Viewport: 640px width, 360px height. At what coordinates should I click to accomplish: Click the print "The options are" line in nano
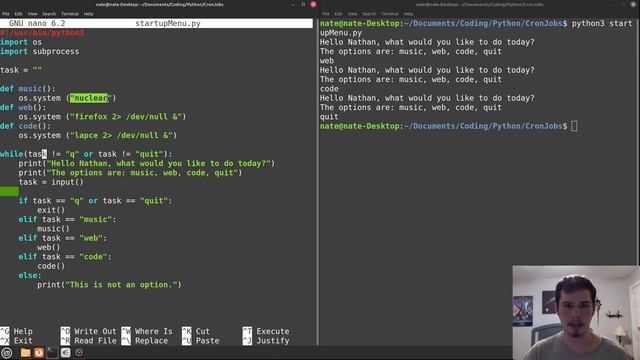pos(130,173)
